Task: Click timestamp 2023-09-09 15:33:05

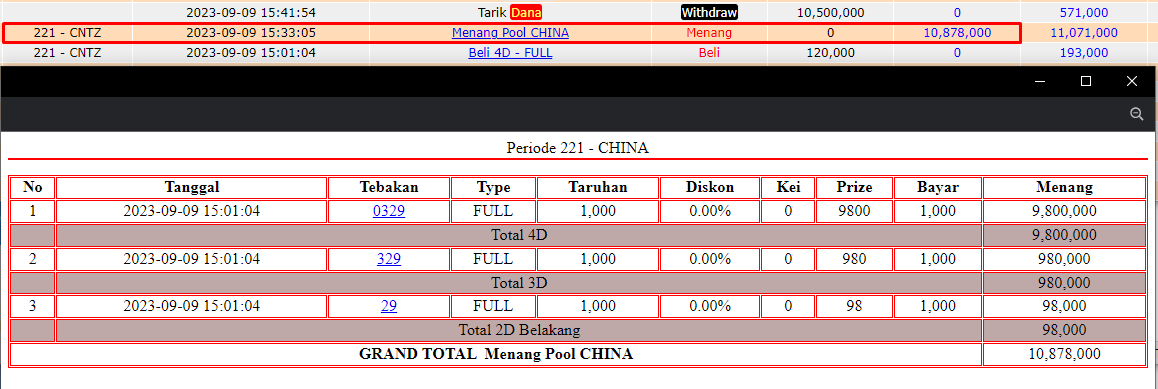Action: pos(251,32)
